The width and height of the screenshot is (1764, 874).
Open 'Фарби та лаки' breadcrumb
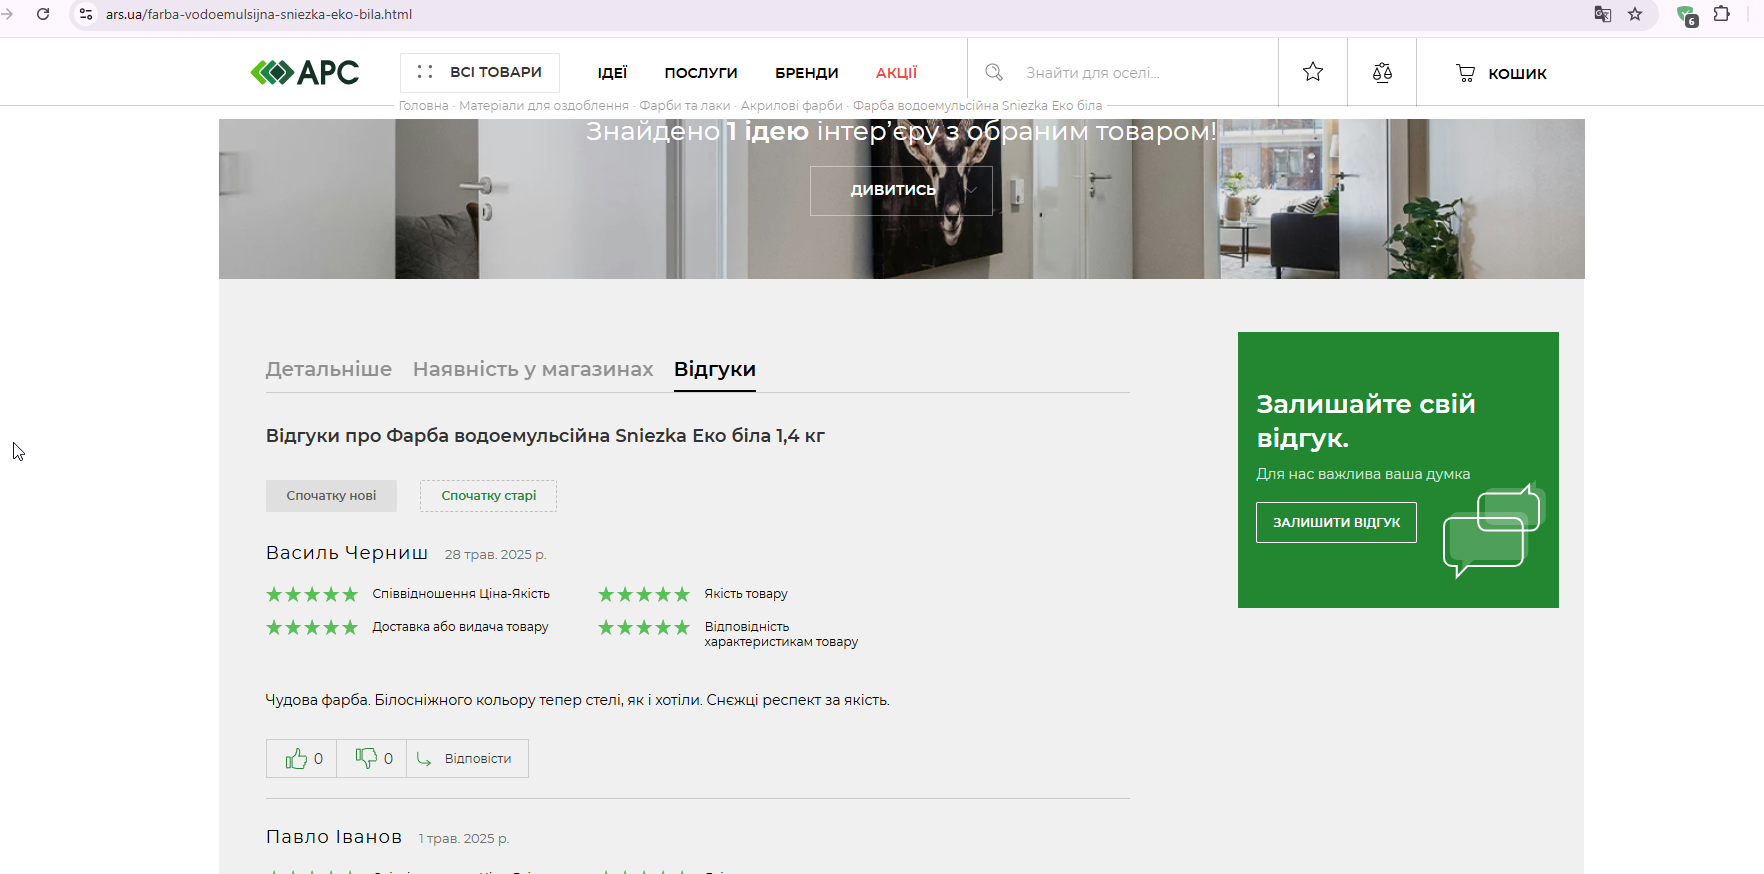pos(685,105)
